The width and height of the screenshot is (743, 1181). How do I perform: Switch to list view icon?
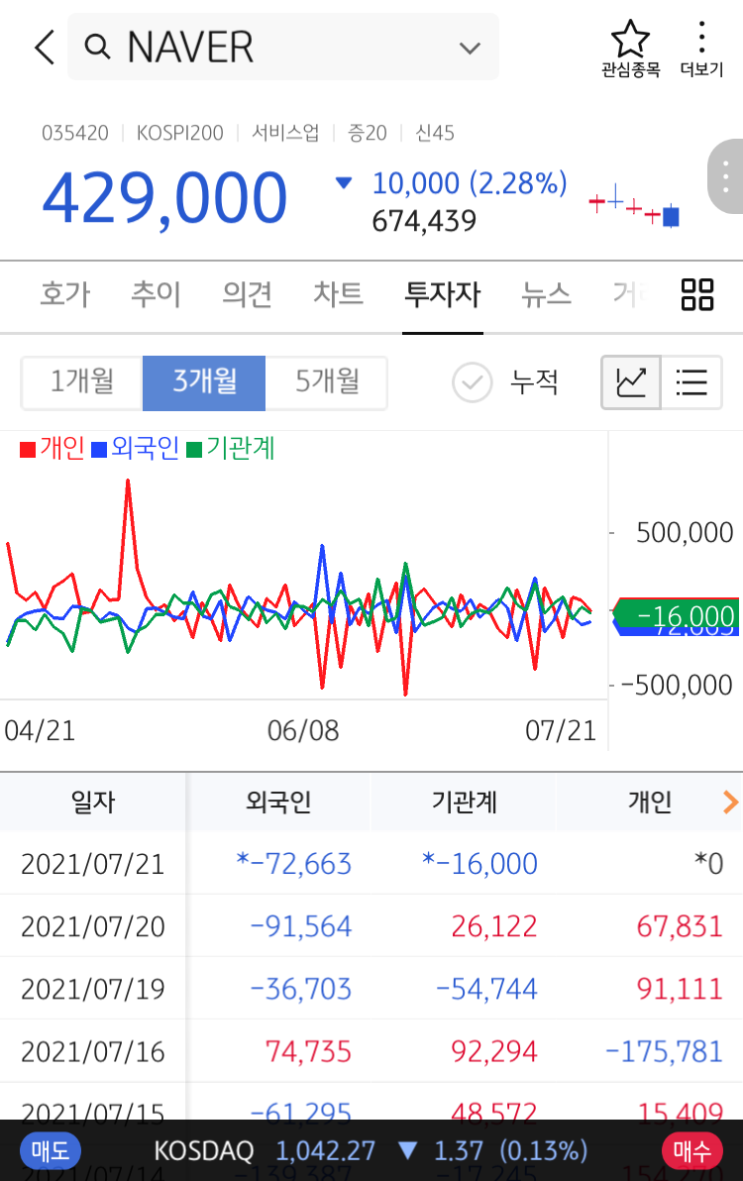[692, 383]
